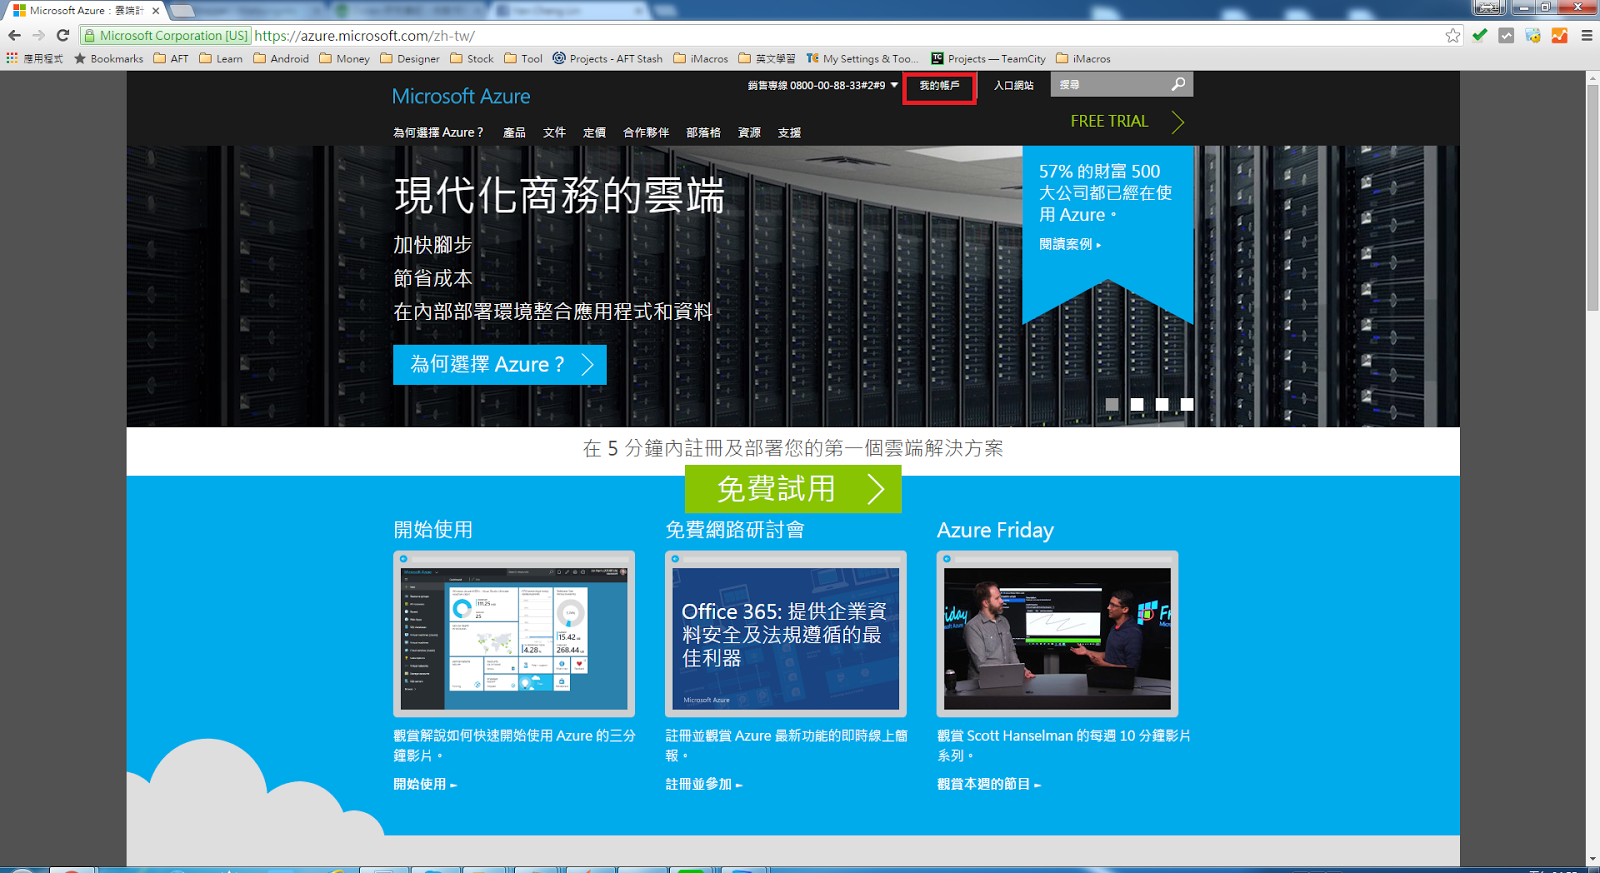This screenshot has width=1600, height=873.
Task: Select the first carousel slide indicator
Action: click(1112, 404)
